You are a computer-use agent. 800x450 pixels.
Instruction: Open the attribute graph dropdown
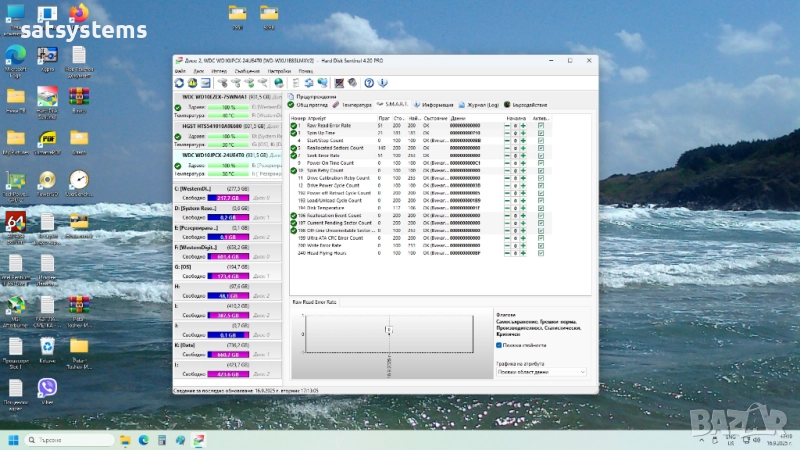click(540, 374)
